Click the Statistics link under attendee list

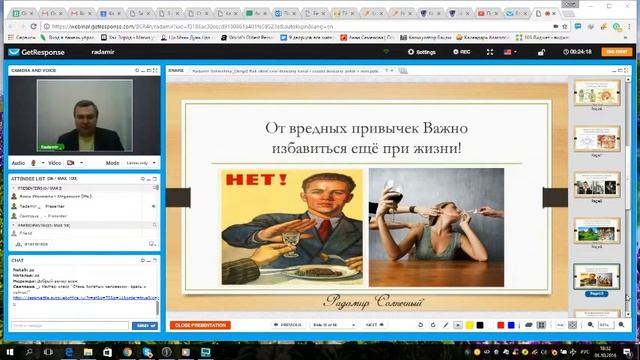32,244
